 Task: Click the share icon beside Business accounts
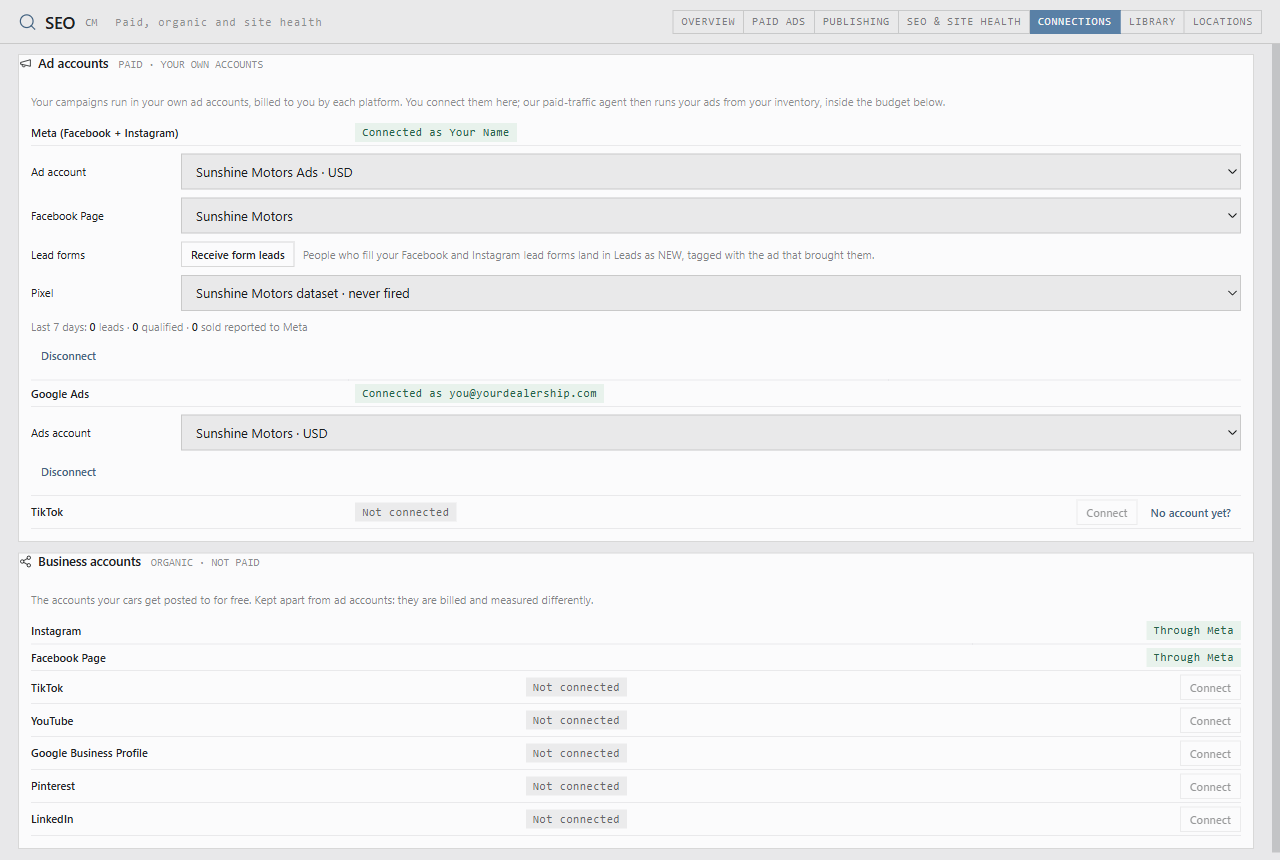[x=25, y=562]
